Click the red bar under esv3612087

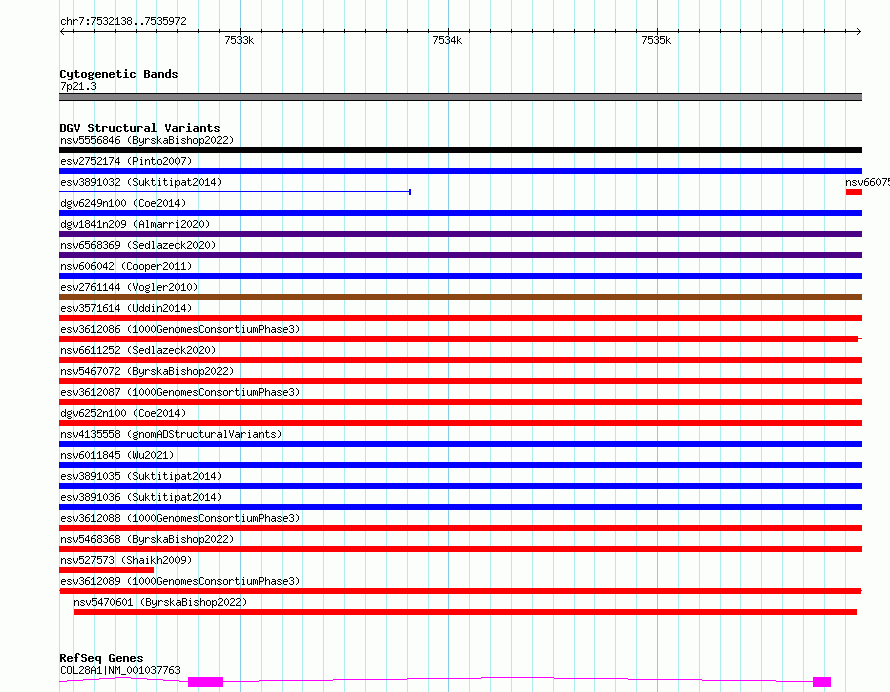[460, 402]
